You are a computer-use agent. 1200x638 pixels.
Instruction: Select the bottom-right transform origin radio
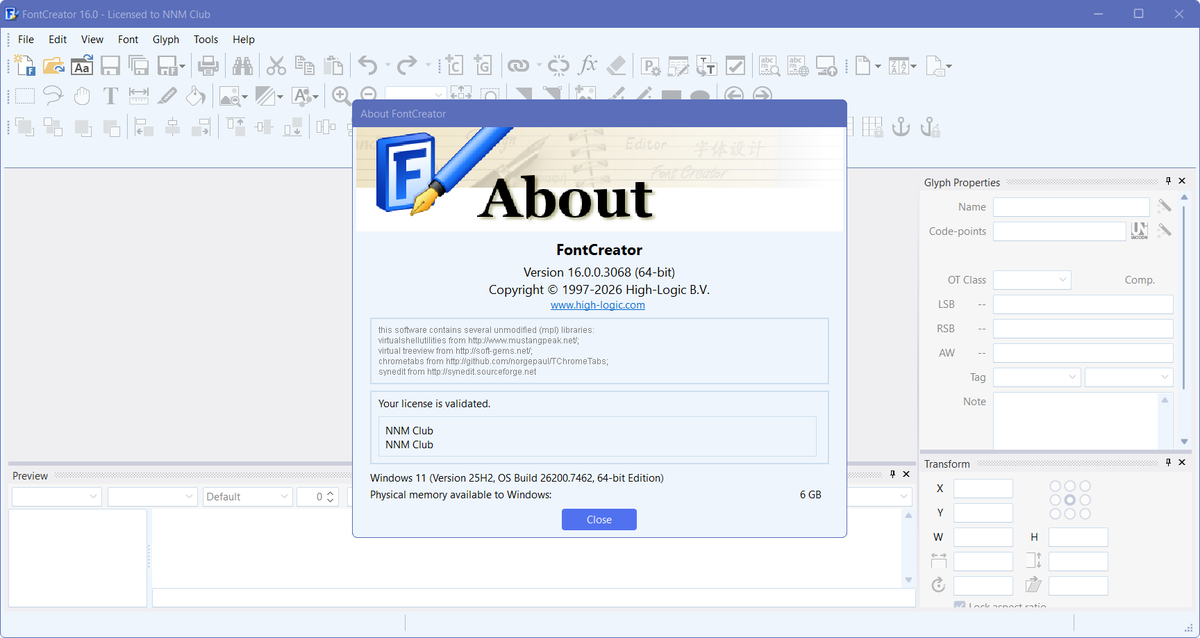[1084, 513]
